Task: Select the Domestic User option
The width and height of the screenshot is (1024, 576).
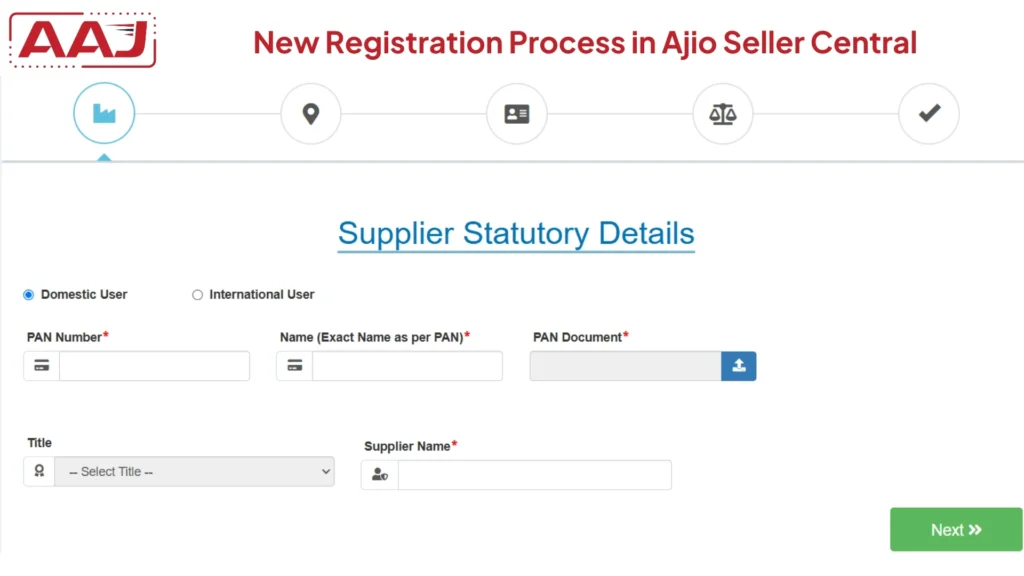Action: click(28, 294)
